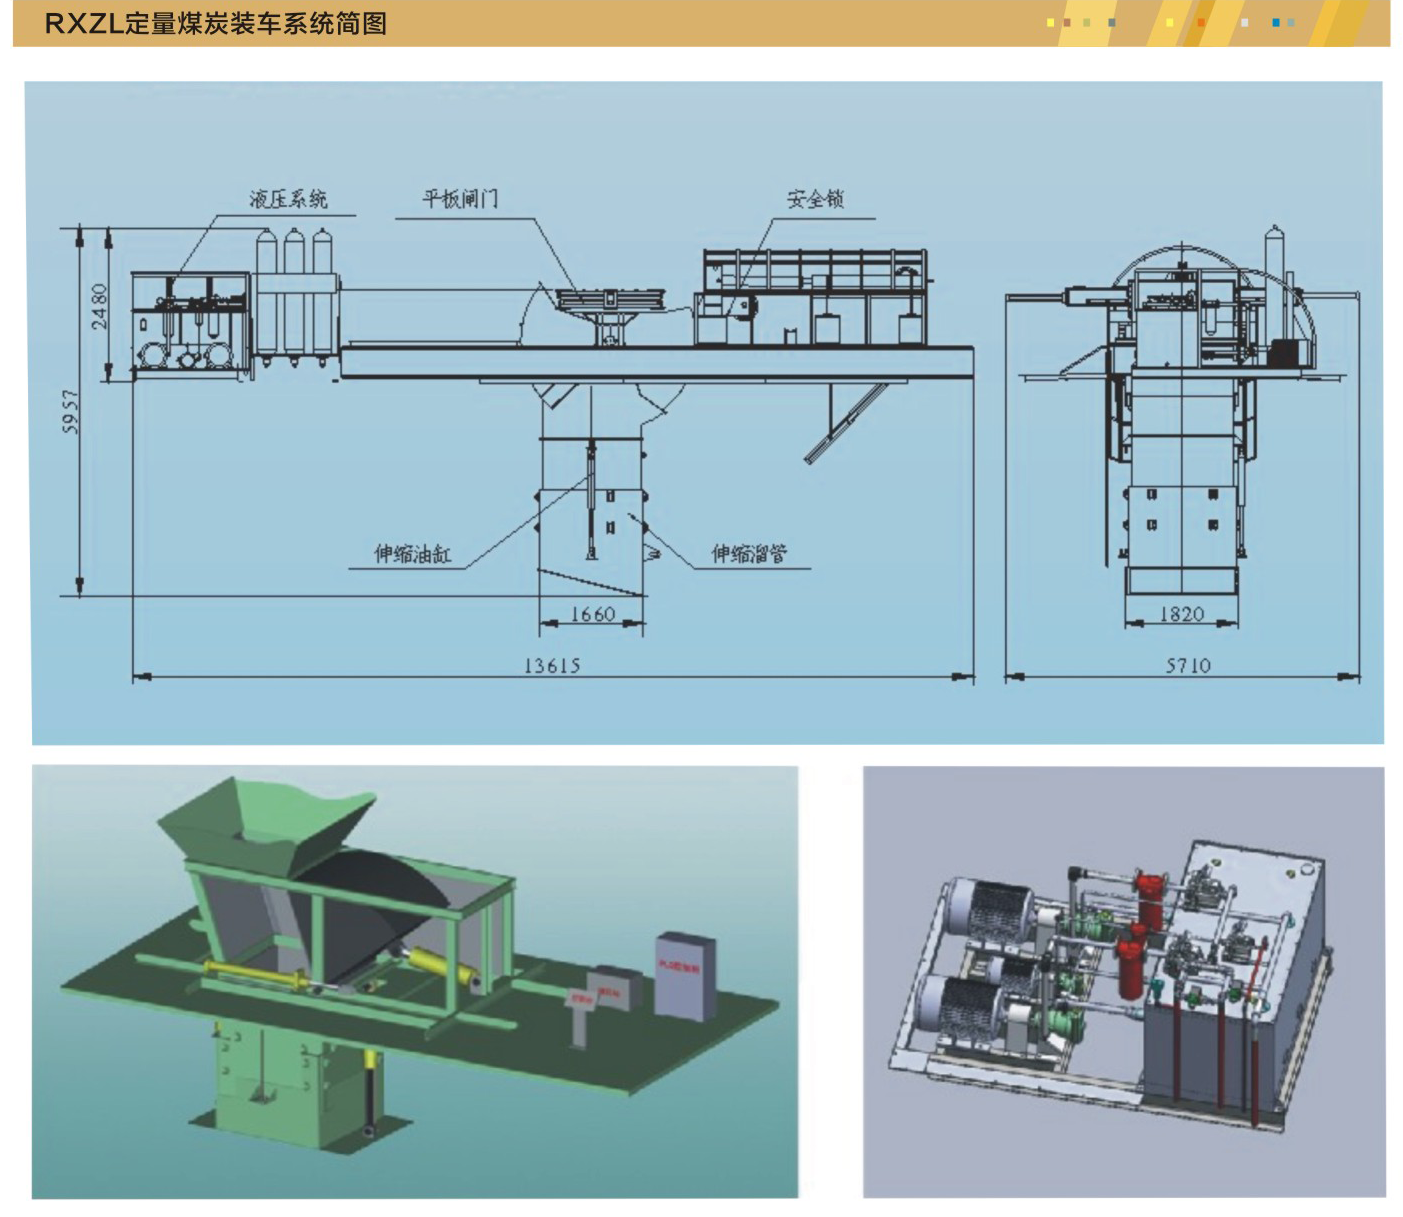Screen dimensions: 1403x1217
Task: Click the RXZL定量煤炭装车系统简图 page title
Action: point(216,23)
